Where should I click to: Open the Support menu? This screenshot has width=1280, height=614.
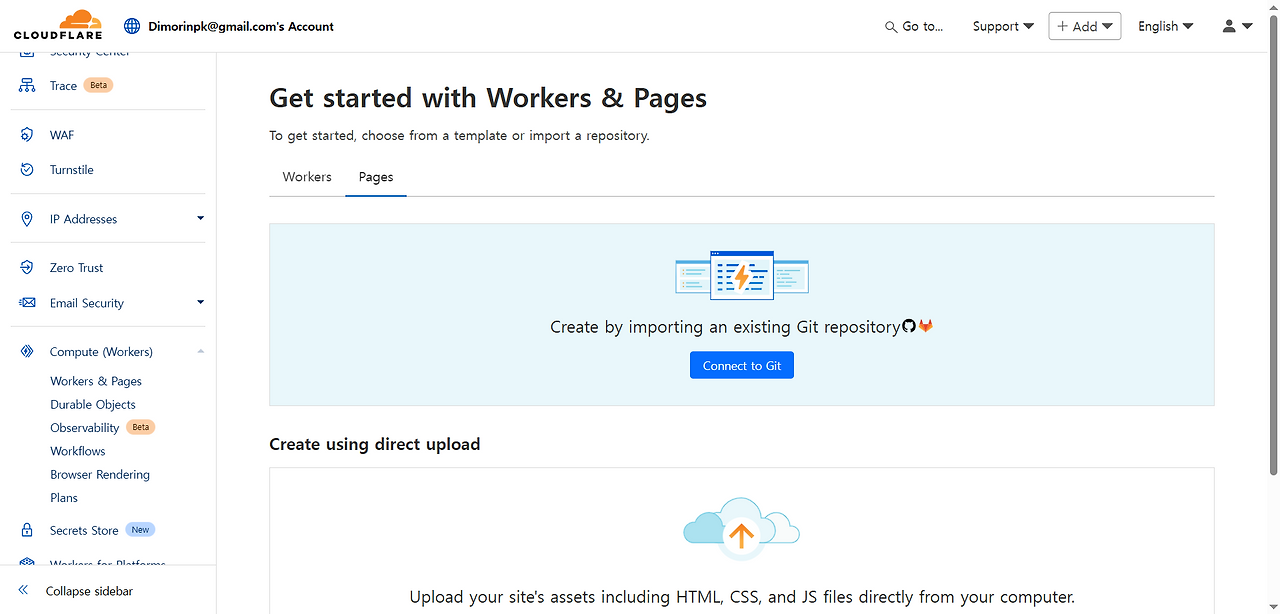click(1001, 26)
